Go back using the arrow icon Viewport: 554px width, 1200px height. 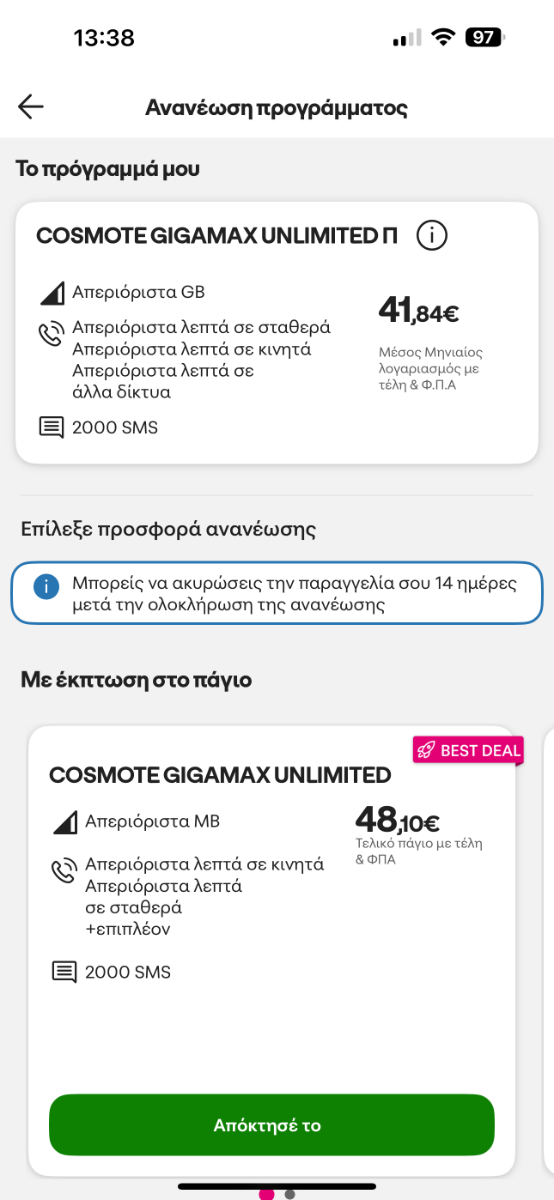[x=31, y=107]
